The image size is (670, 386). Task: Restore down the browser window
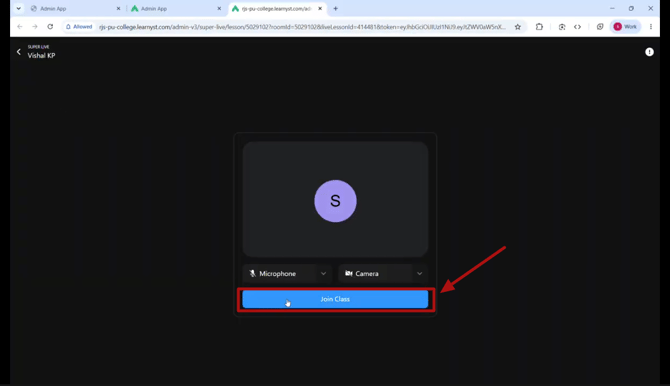631,9
